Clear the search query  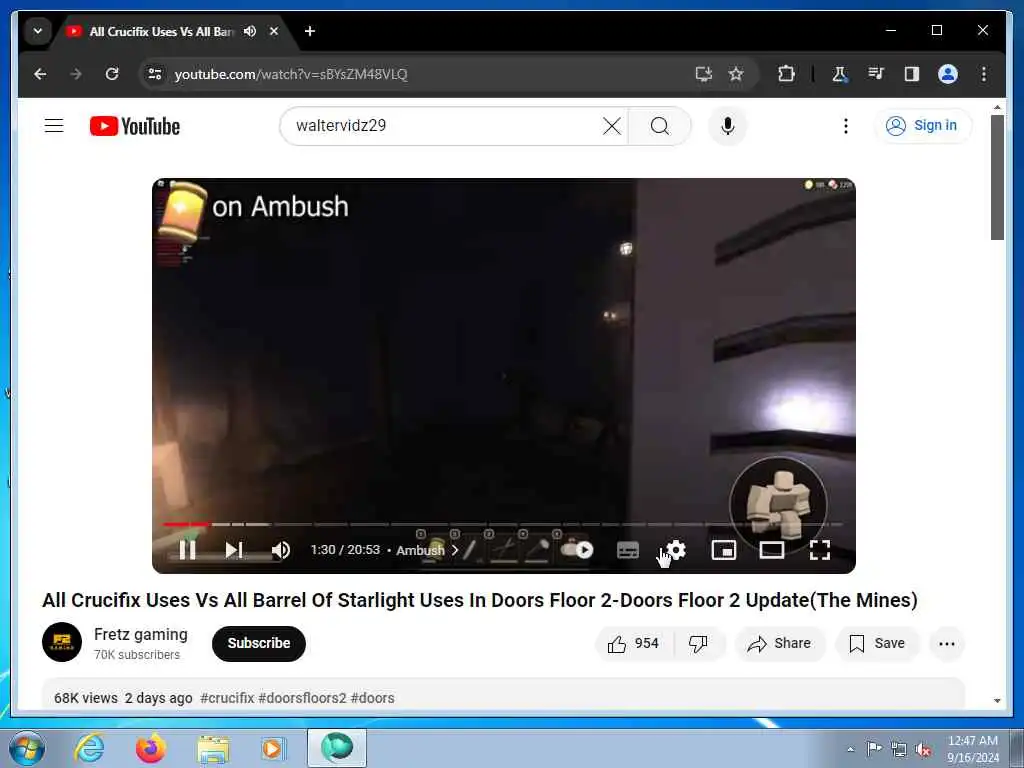(612, 125)
